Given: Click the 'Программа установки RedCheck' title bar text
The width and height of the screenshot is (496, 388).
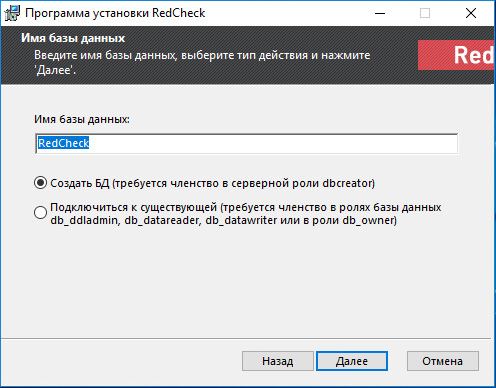Looking at the screenshot, I should point(115,13).
